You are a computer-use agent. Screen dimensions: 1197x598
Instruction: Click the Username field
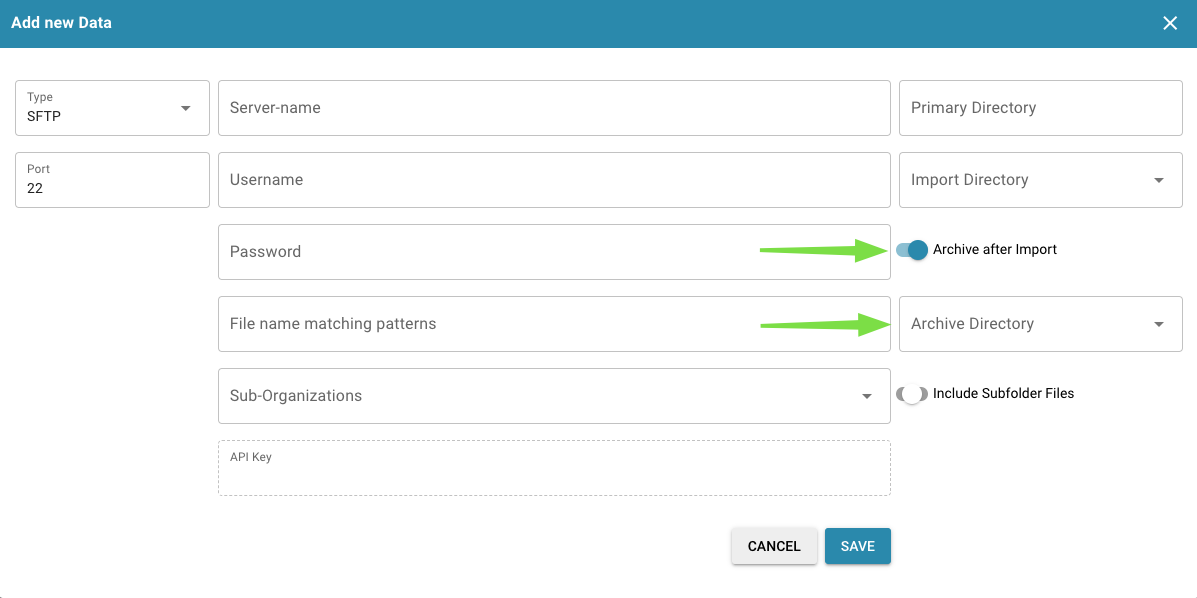pos(553,180)
